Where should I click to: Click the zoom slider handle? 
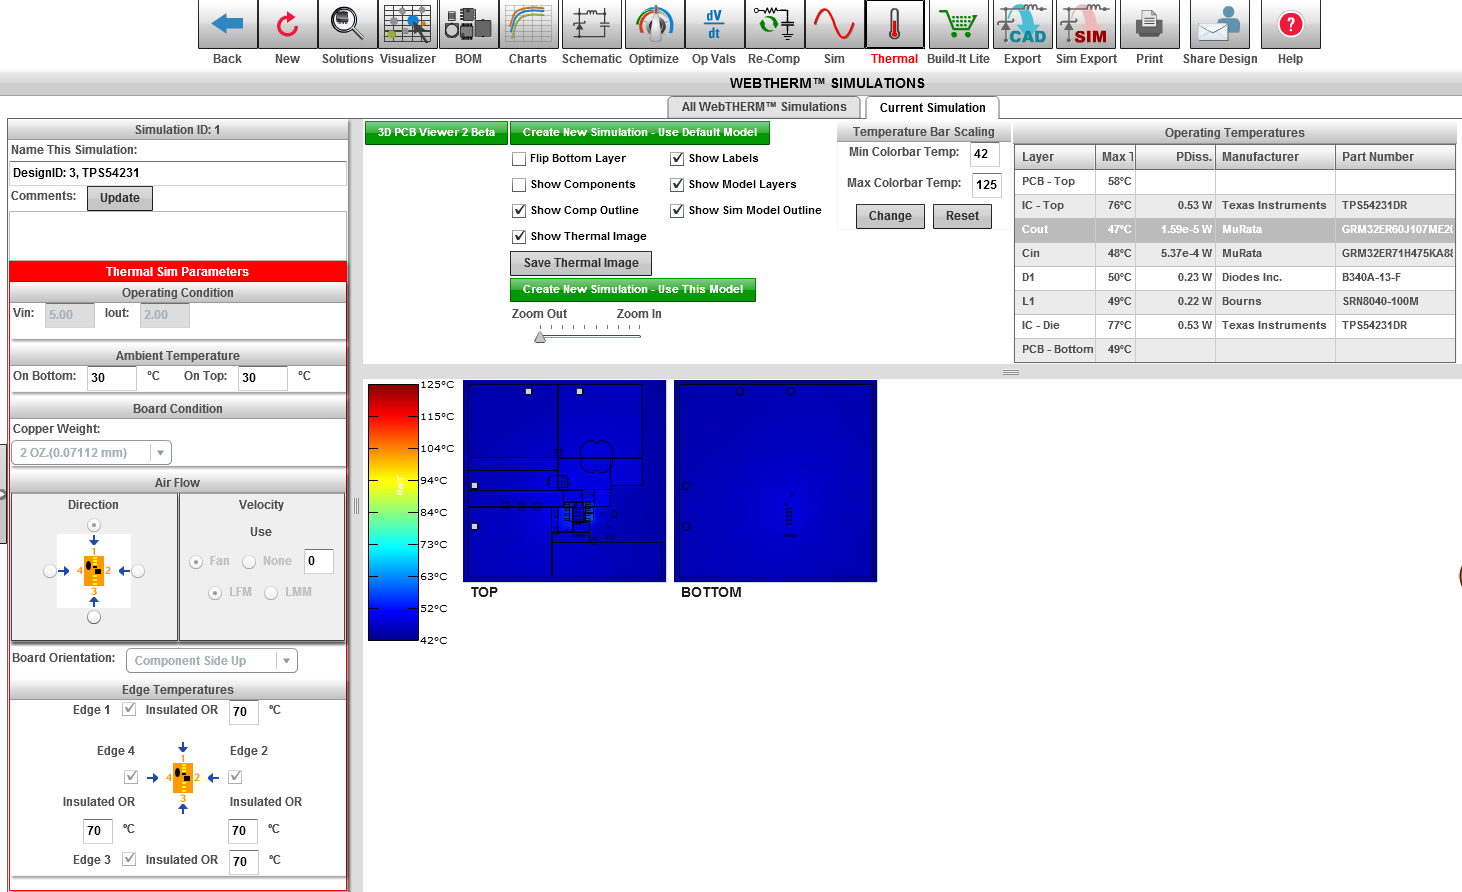click(x=540, y=337)
